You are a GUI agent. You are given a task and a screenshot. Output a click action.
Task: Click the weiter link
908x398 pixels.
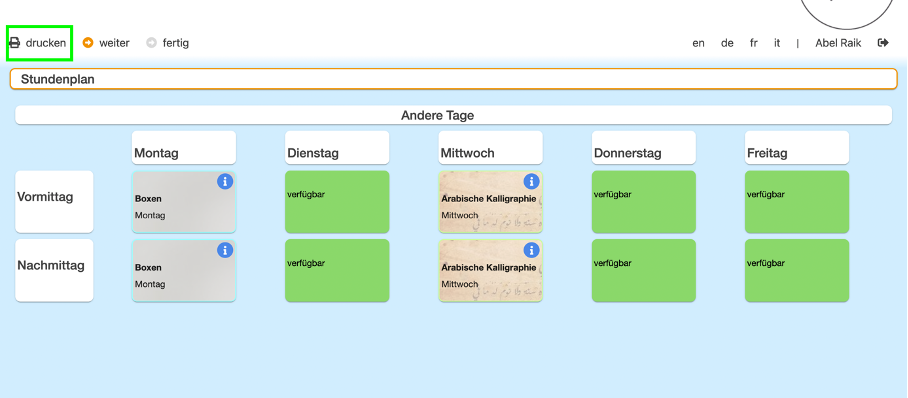114,43
